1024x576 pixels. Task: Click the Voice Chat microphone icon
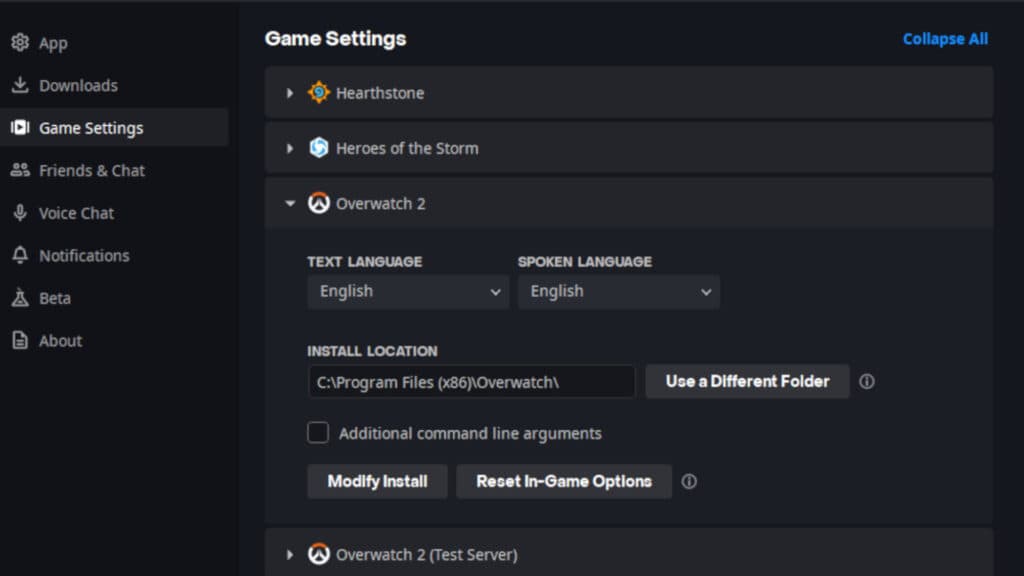click(x=20, y=213)
